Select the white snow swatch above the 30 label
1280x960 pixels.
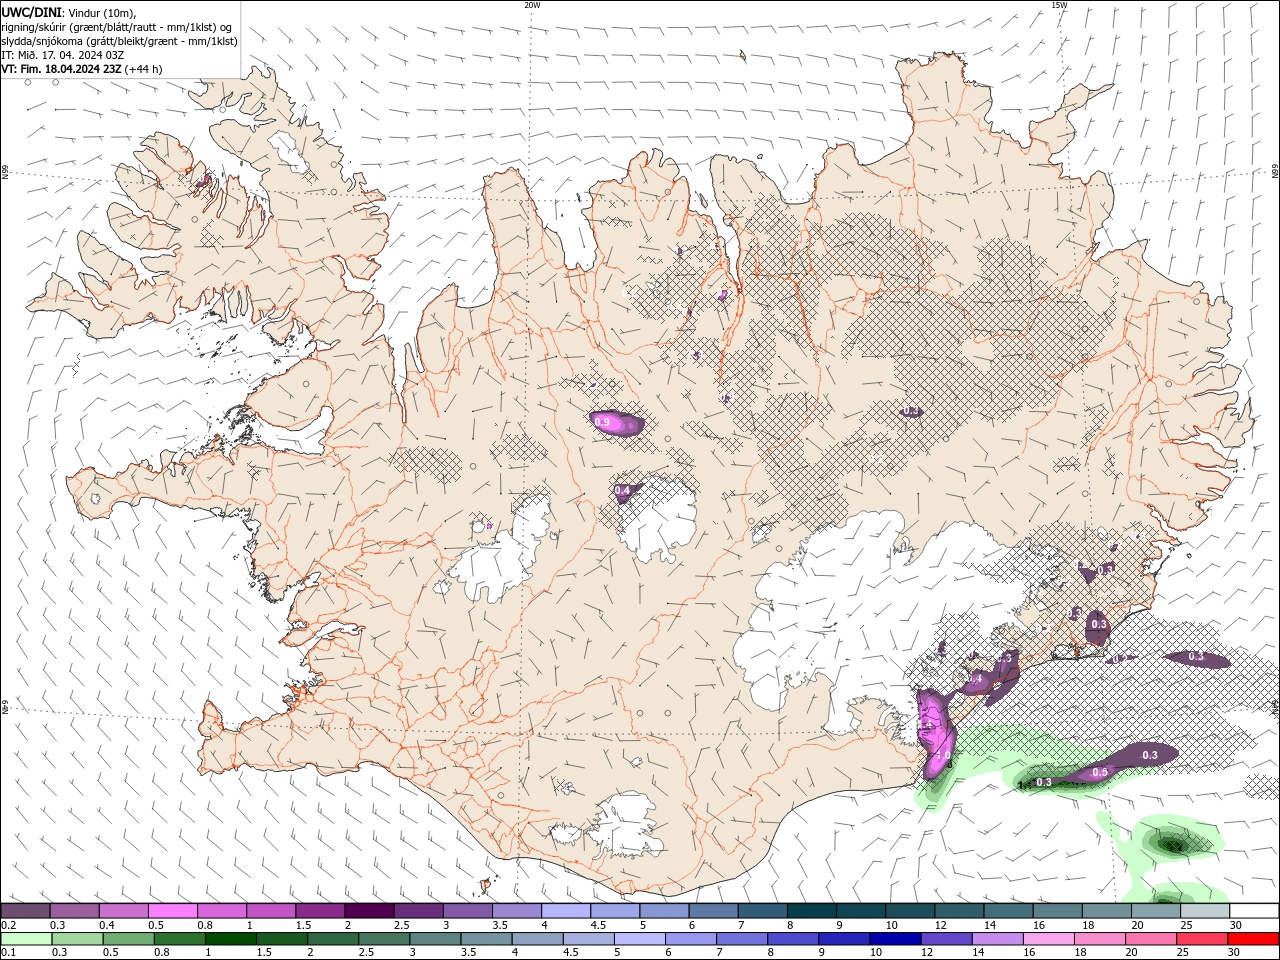1253,911
